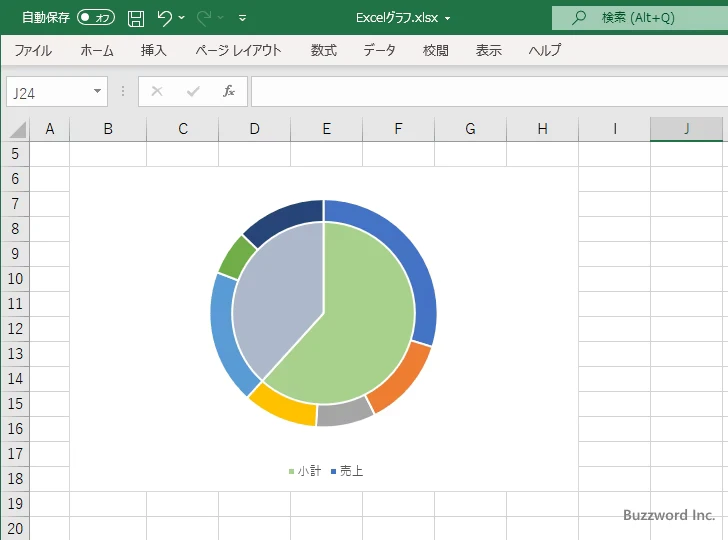Click the formula bar resize handle dots
This screenshot has width=728, height=540.
pos(123,91)
